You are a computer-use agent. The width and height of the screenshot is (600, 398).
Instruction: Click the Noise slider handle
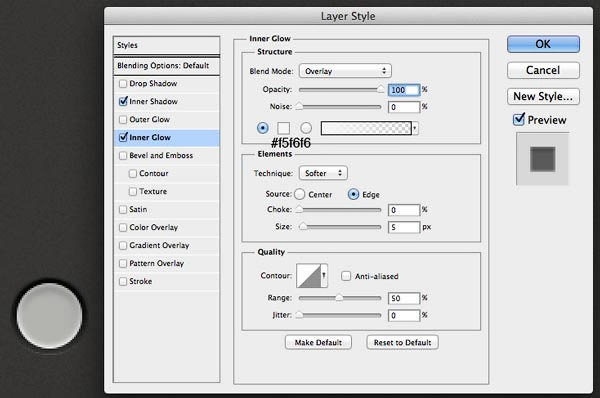299,106
